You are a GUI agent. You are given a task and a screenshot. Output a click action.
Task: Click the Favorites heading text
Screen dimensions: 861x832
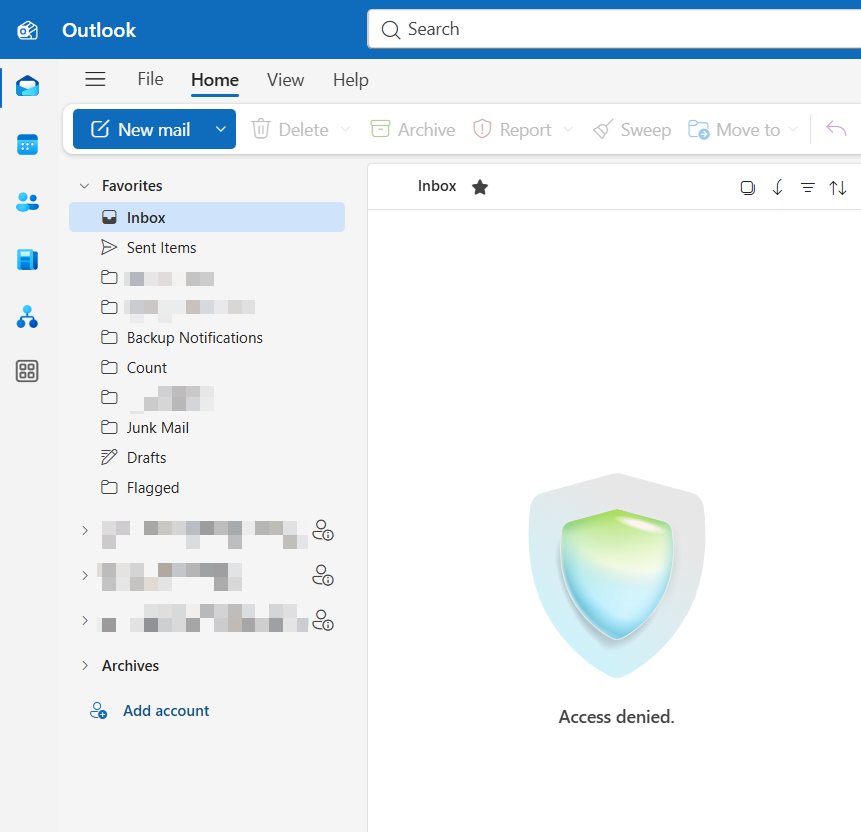click(132, 186)
